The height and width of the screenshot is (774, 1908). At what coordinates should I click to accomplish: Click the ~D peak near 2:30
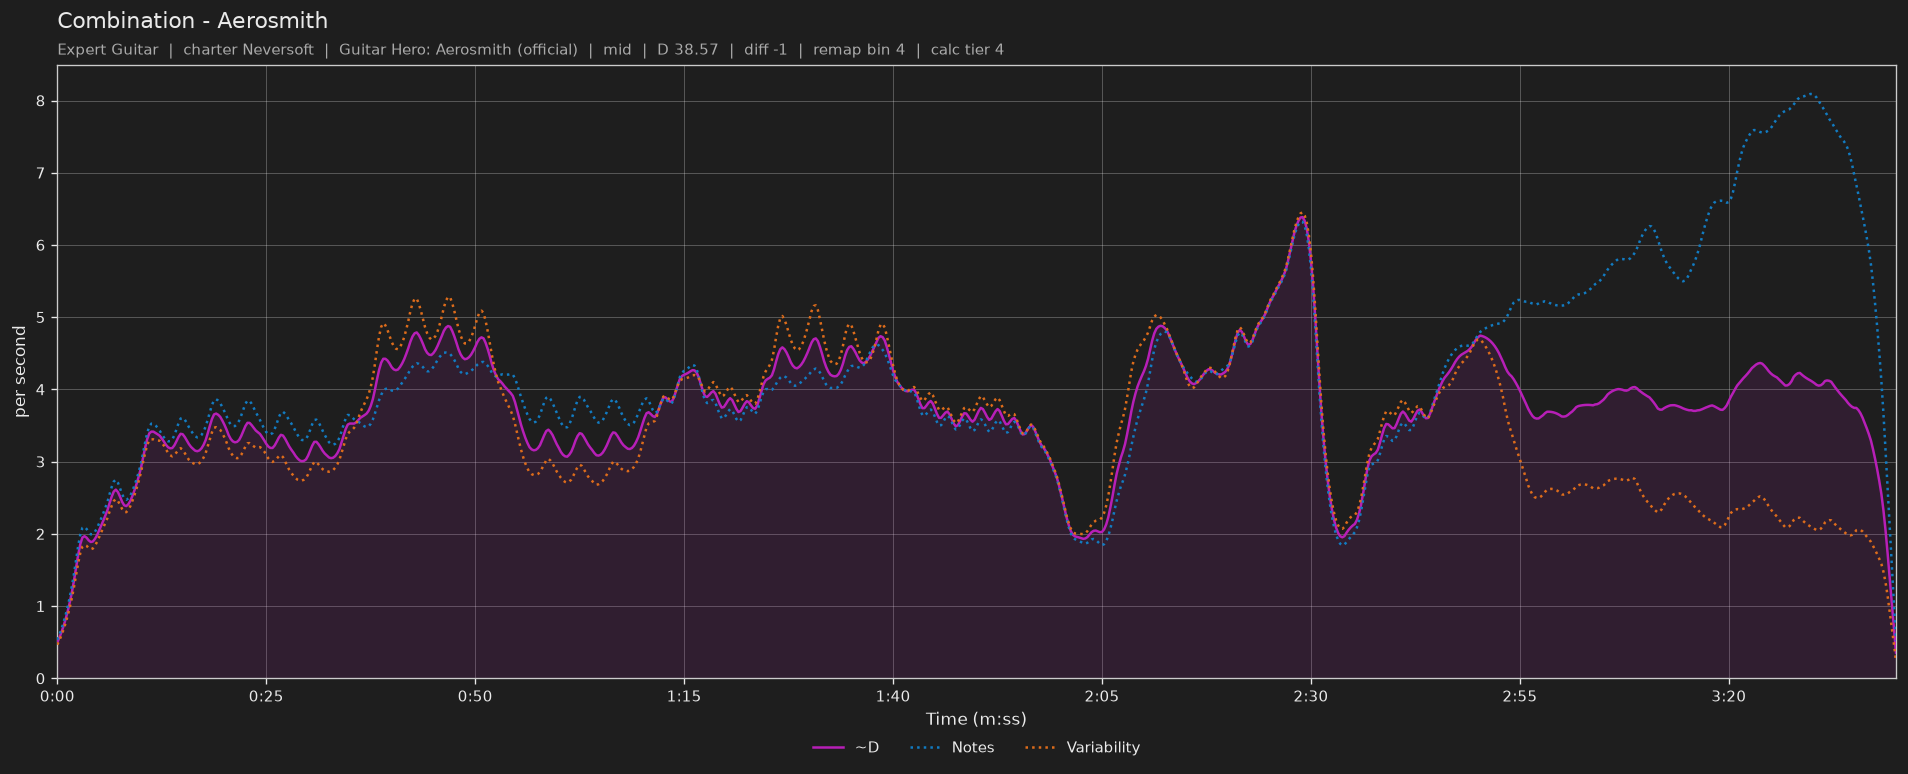click(x=1301, y=217)
